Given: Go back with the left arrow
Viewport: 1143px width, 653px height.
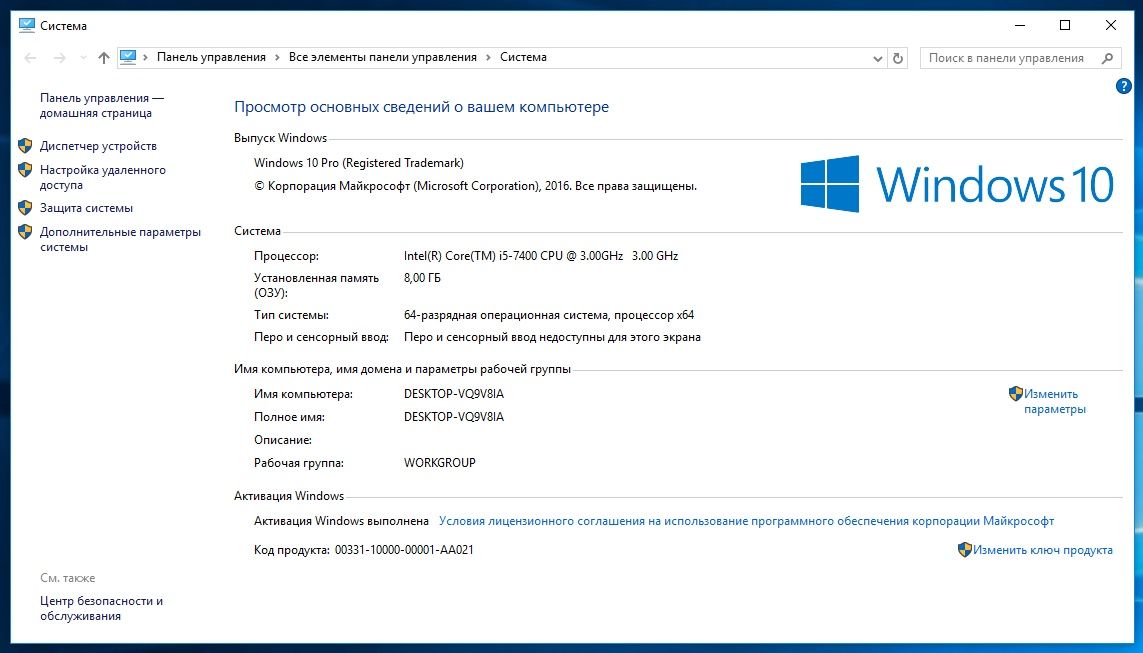Looking at the screenshot, I should [31, 58].
